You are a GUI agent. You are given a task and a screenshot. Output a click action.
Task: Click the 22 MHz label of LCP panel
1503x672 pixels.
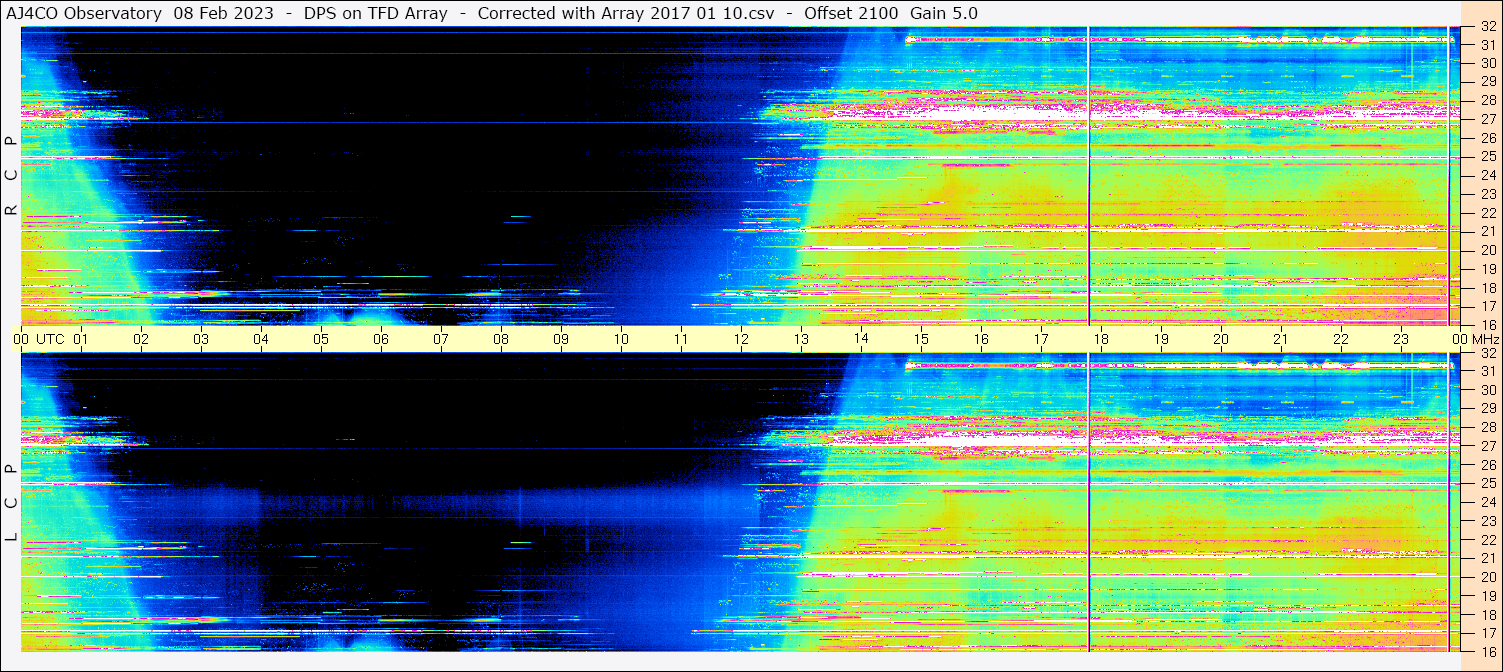point(1488,540)
